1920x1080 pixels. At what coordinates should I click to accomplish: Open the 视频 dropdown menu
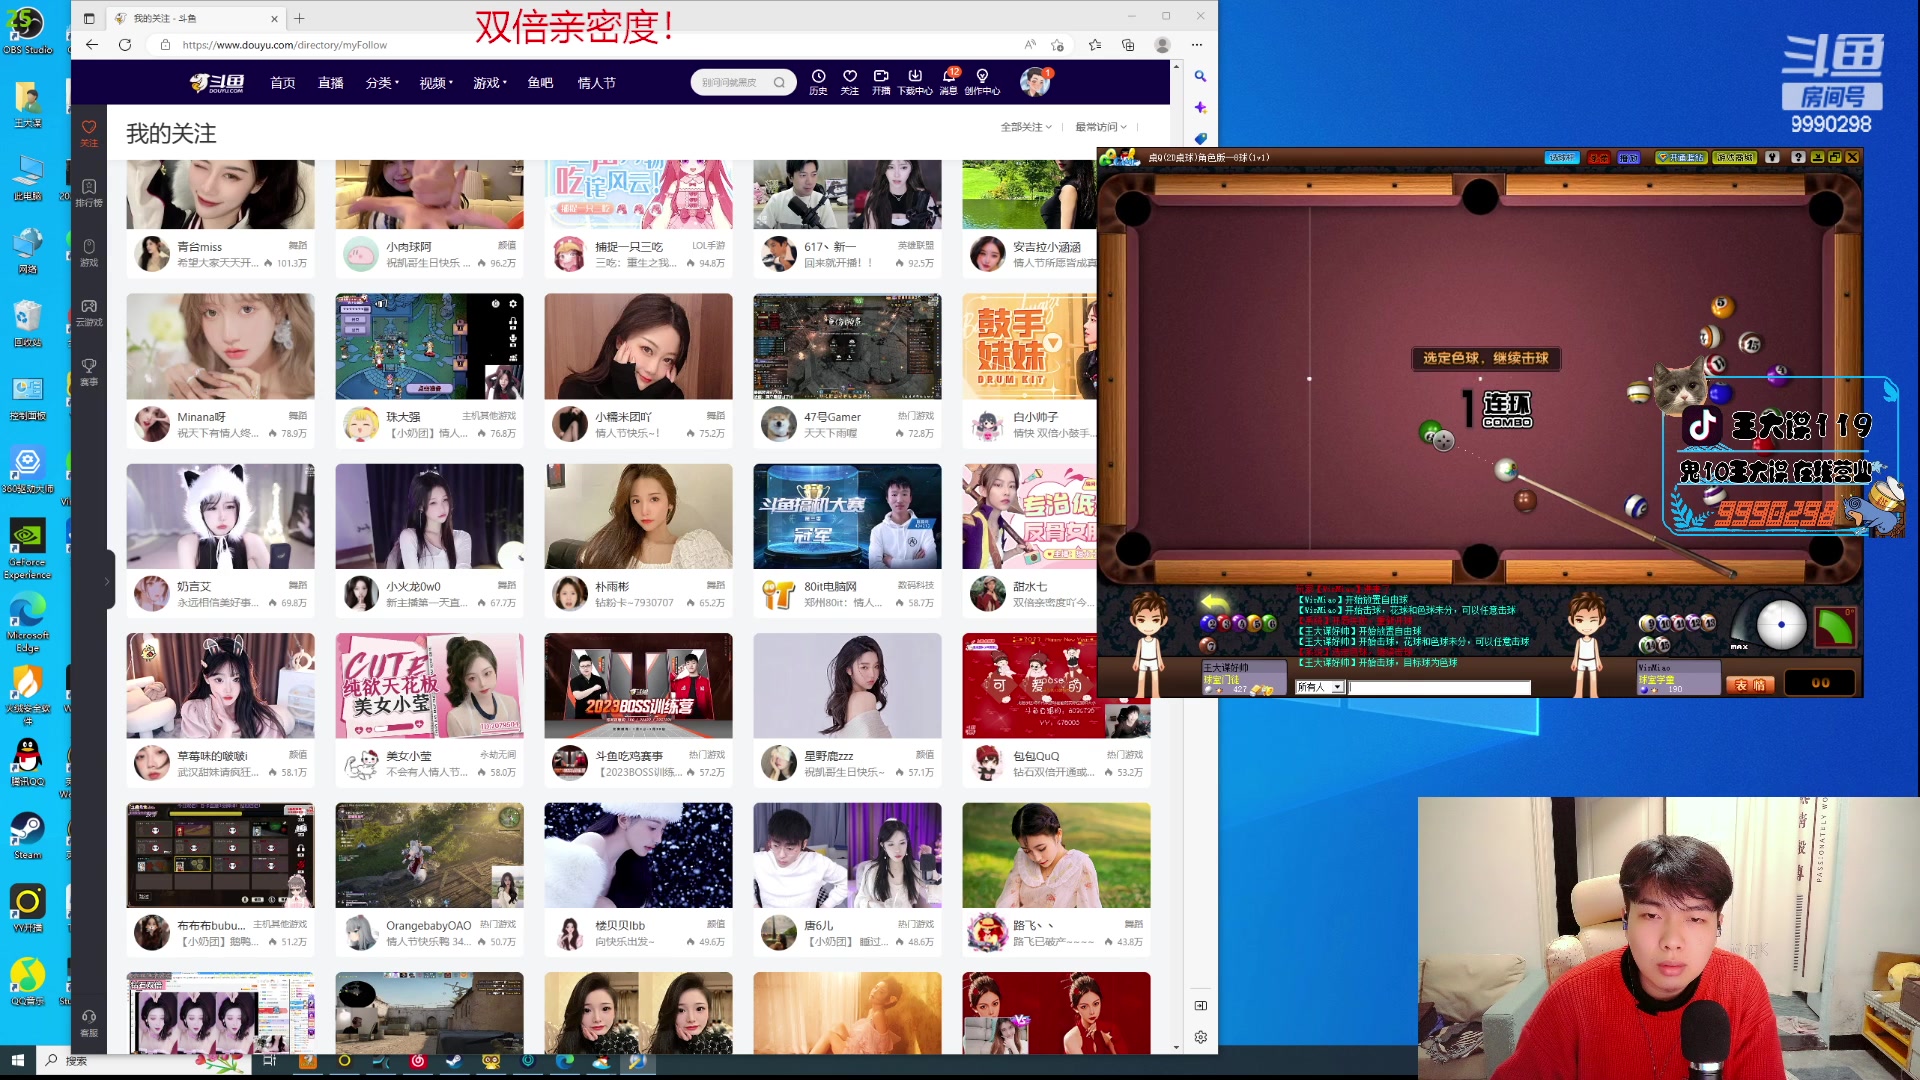(x=436, y=83)
